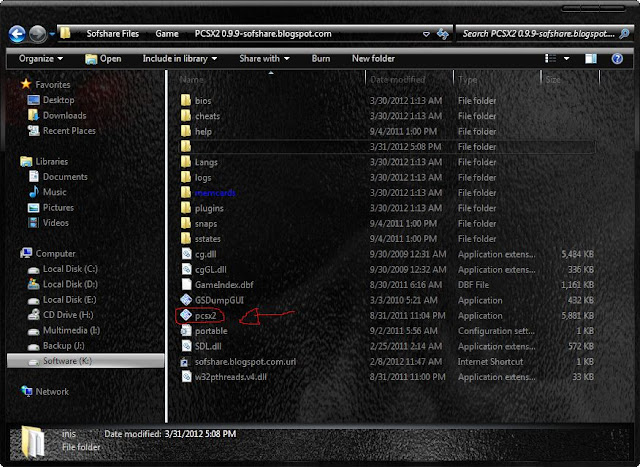The image size is (640, 467).
Task: Select the portable configuration file icon
Action: coord(186,331)
